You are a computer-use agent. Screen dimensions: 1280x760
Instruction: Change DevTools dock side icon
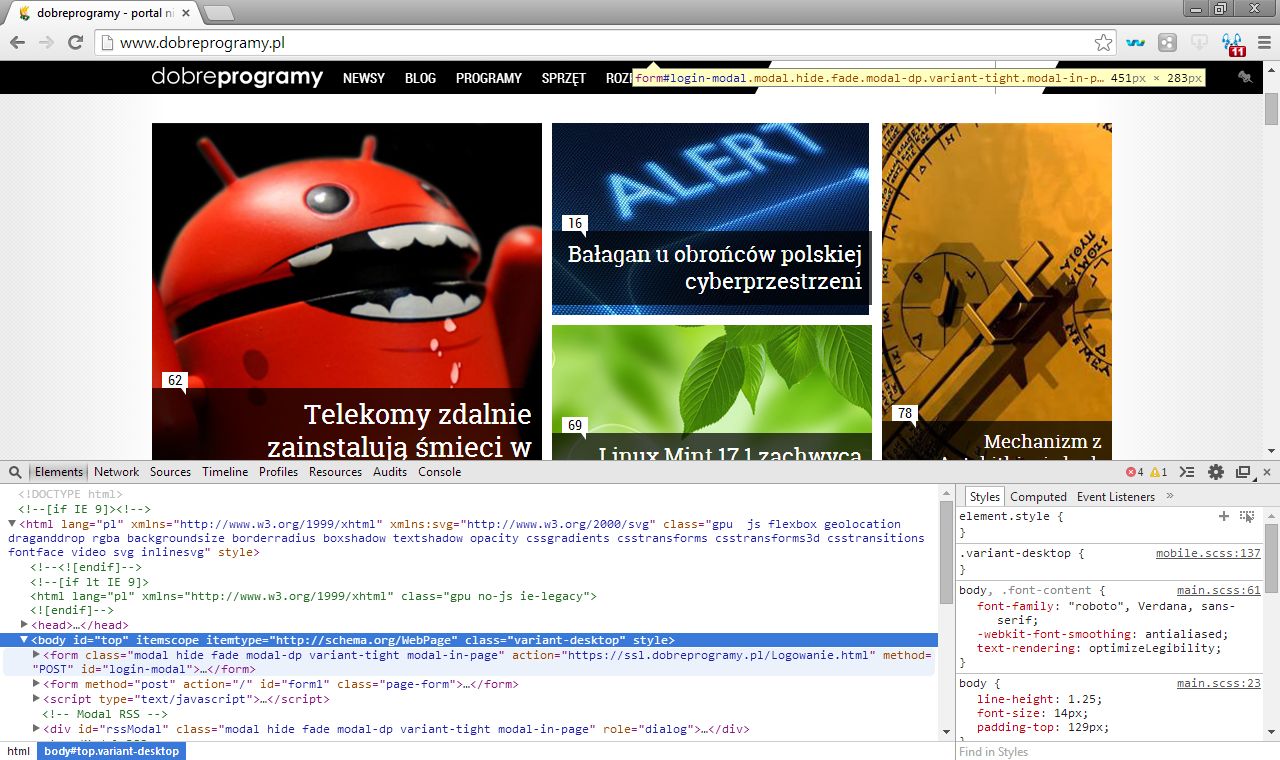coord(1243,472)
